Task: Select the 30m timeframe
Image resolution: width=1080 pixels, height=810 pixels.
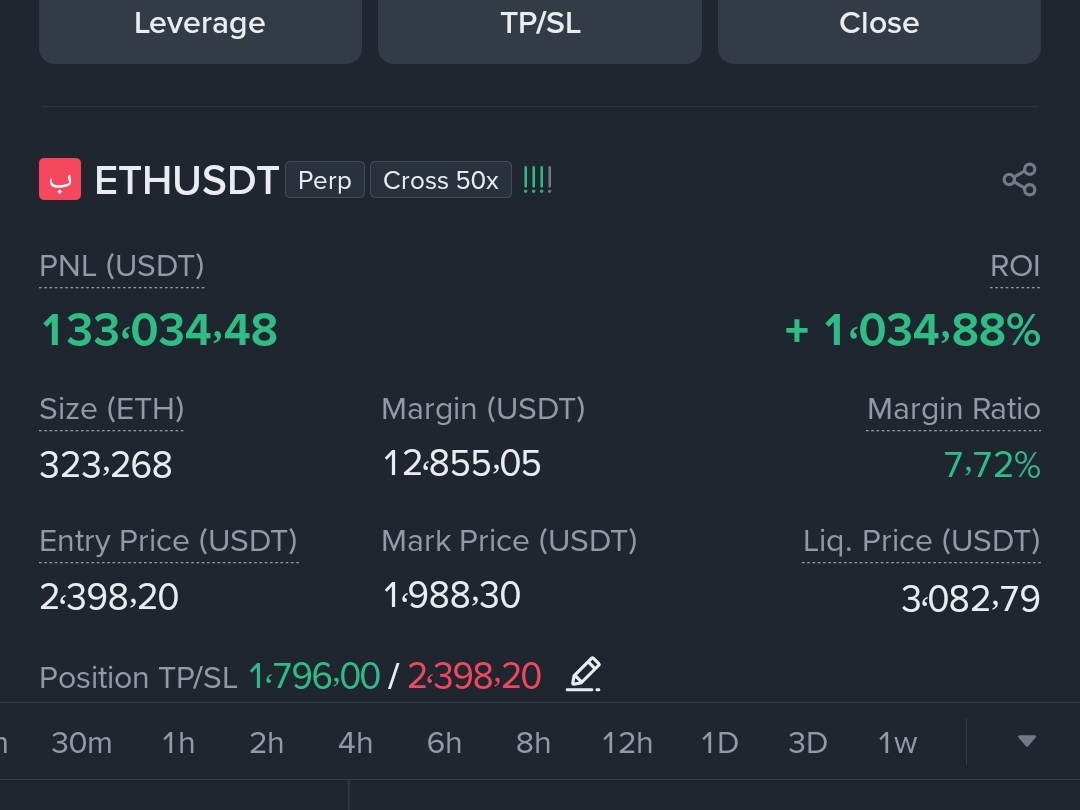Action: click(81, 743)
